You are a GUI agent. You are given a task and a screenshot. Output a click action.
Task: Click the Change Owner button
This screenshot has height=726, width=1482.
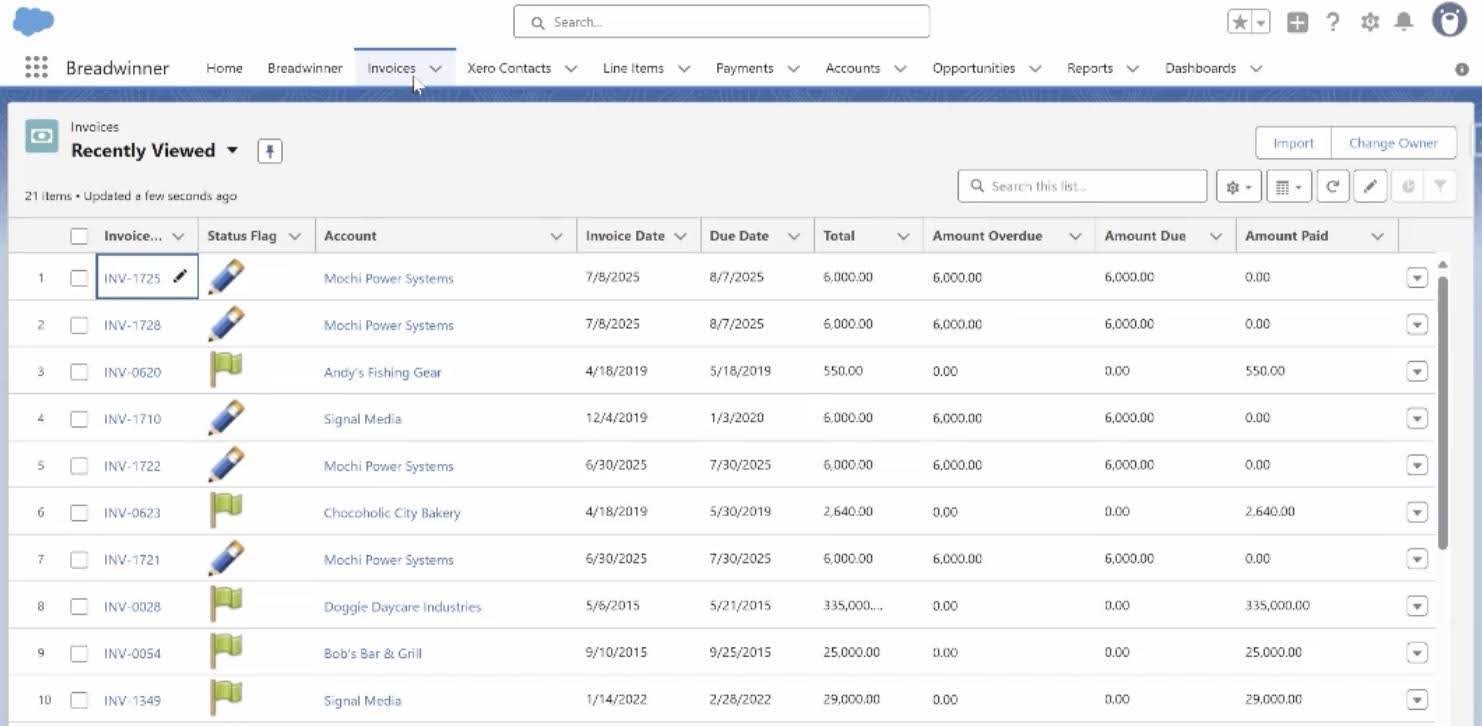click(x=1392, y=143)
